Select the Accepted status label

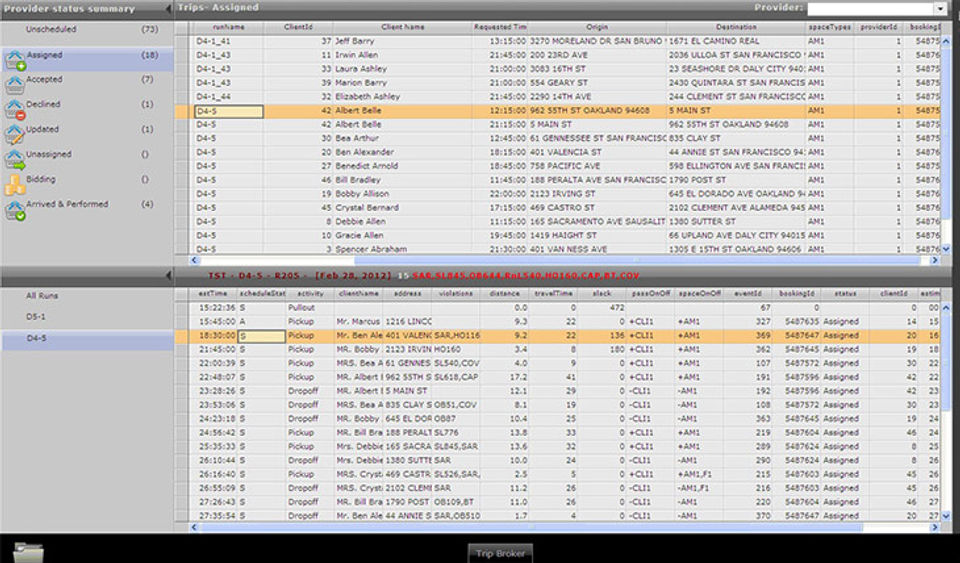point(44,80)
